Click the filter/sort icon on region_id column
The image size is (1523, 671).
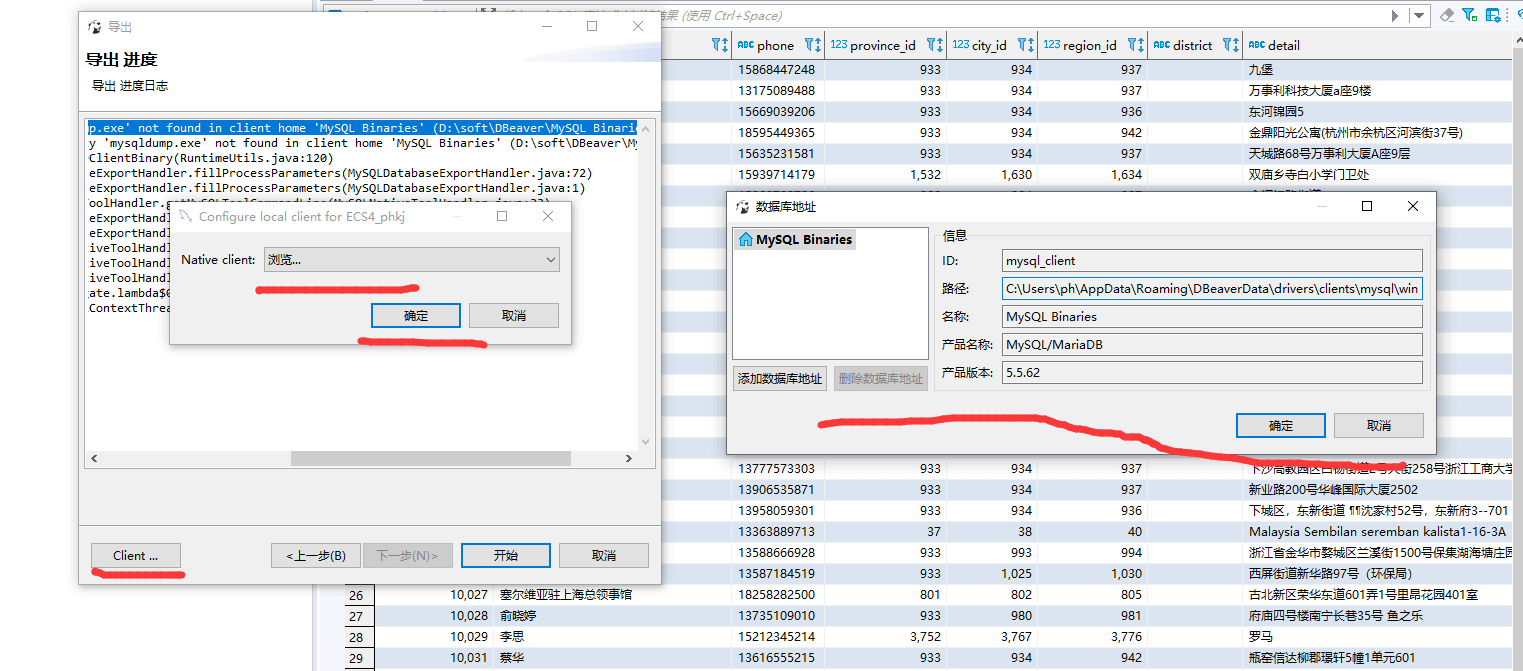[x=1135, y=45]
